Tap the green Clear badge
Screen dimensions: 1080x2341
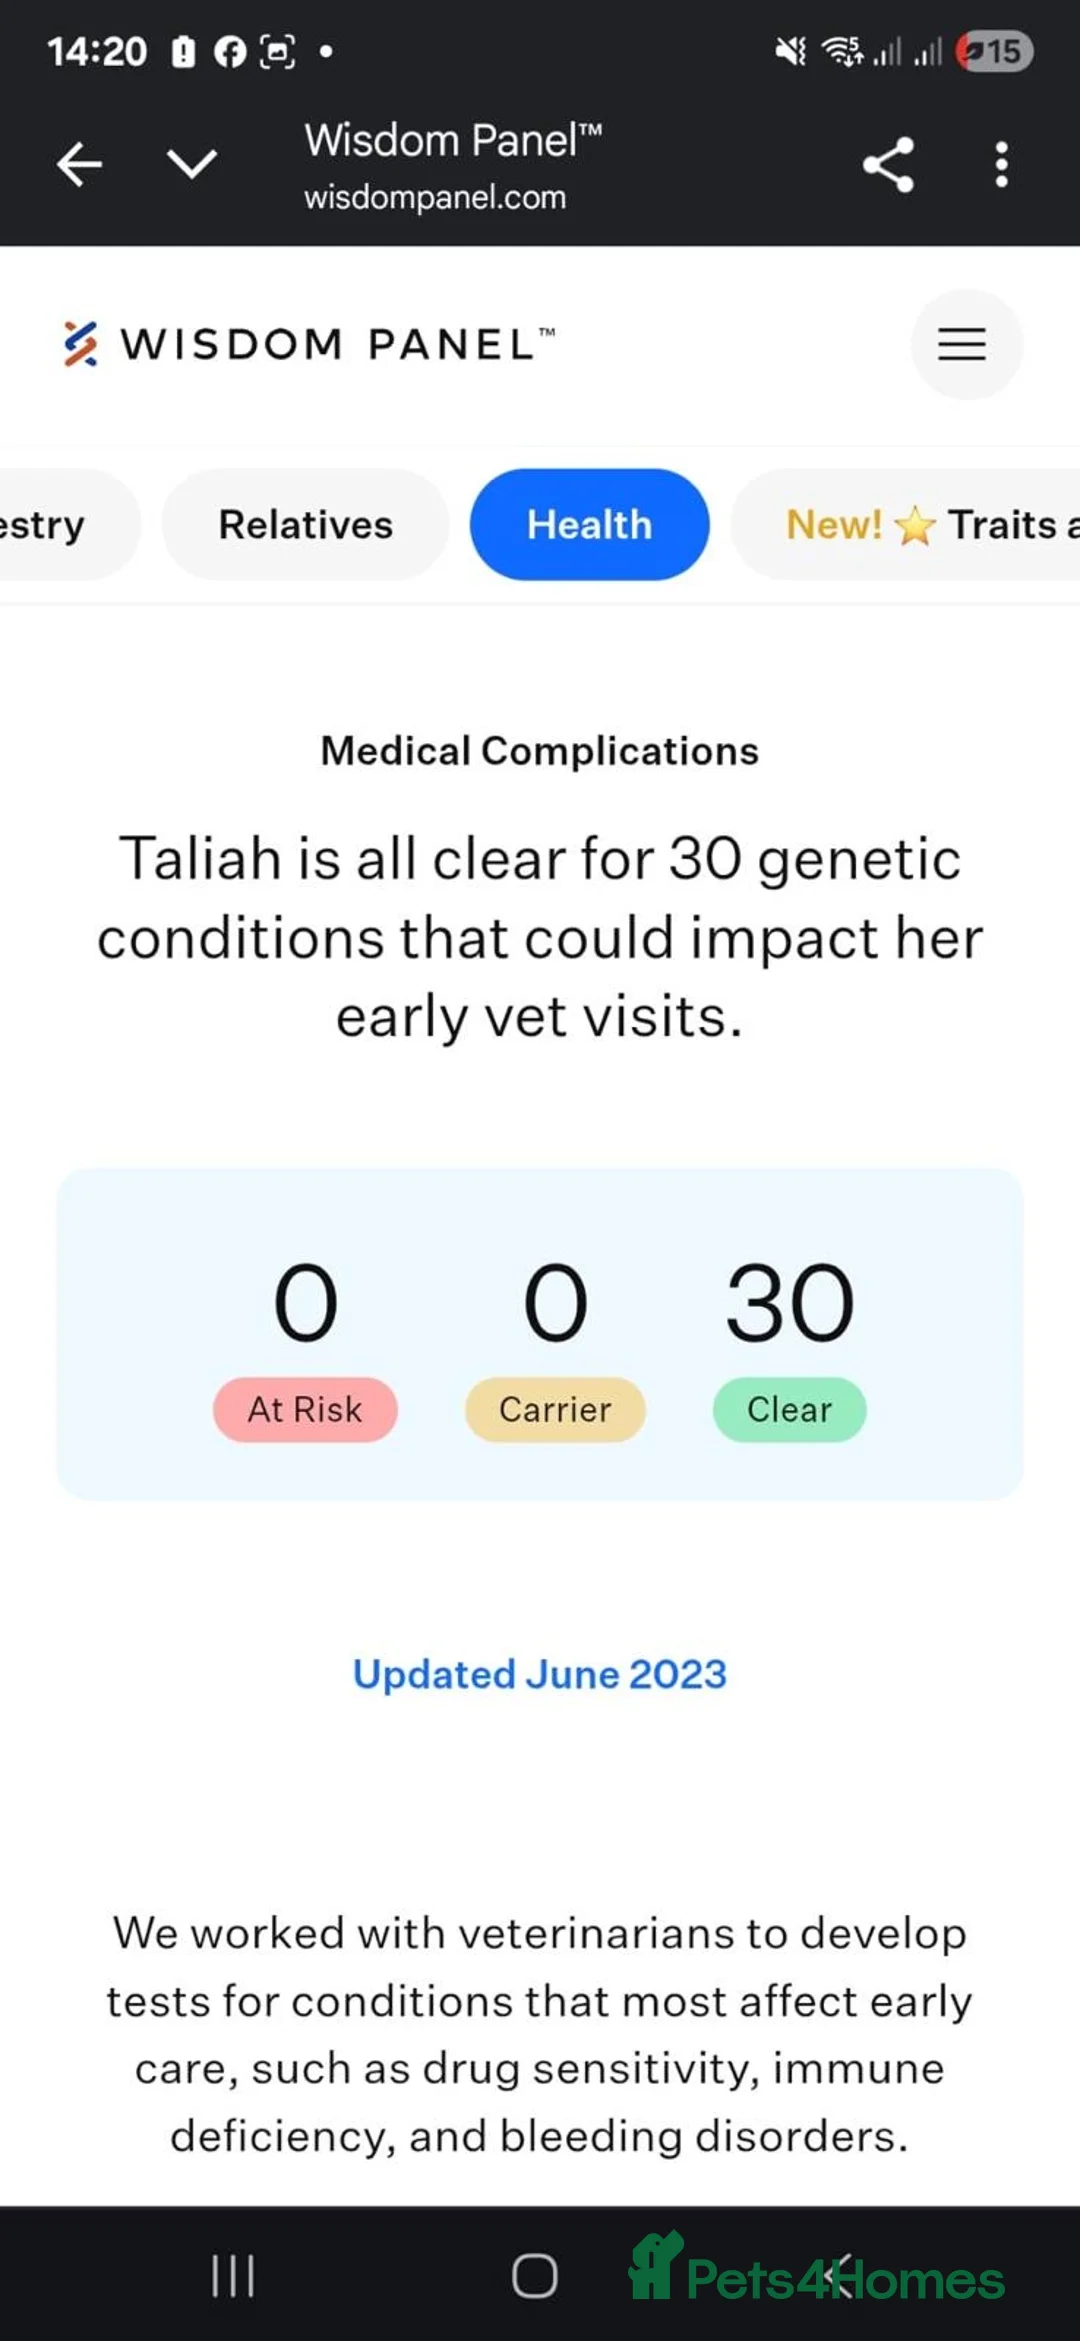pyautogui.click(x=789, y=1410)
